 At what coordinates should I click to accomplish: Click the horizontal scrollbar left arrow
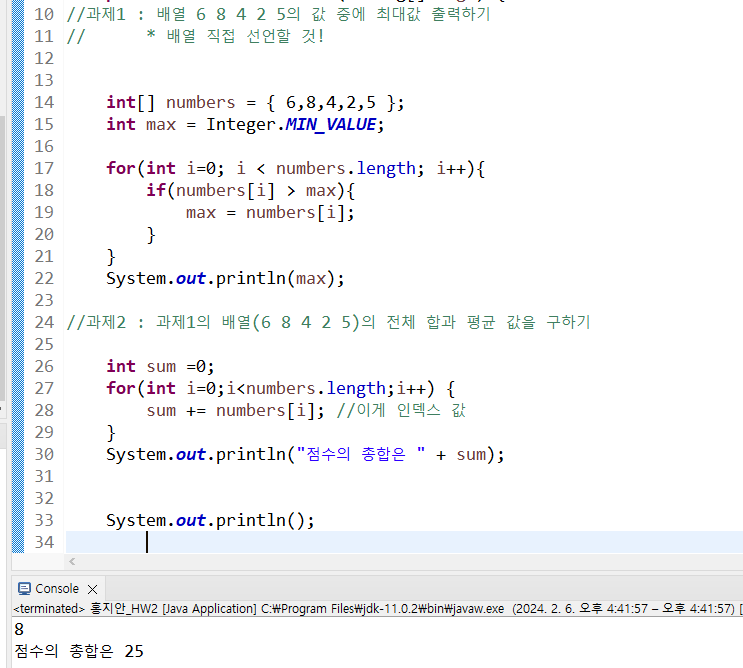(72, 561)
